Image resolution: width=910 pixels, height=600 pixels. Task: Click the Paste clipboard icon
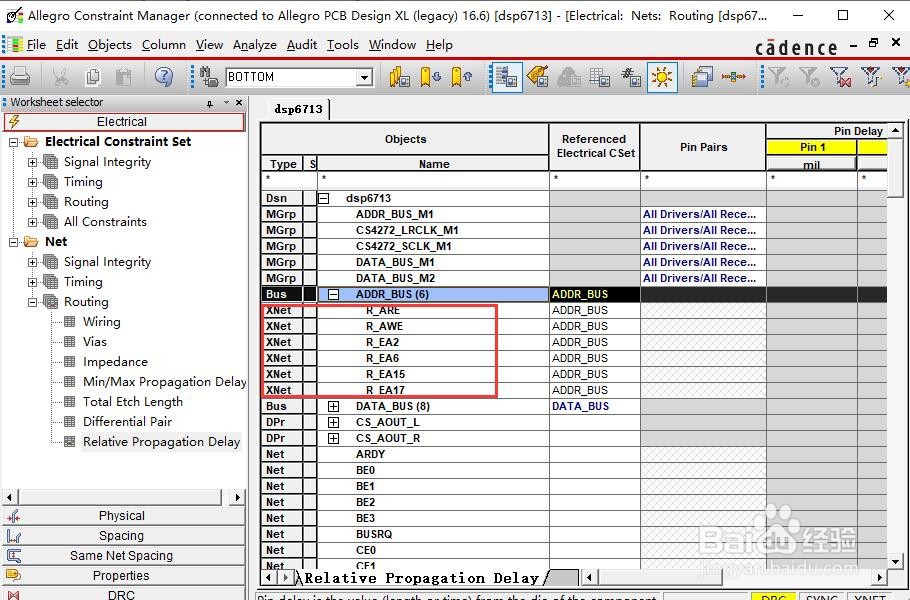pyautogui.click(x=124, y=77)
